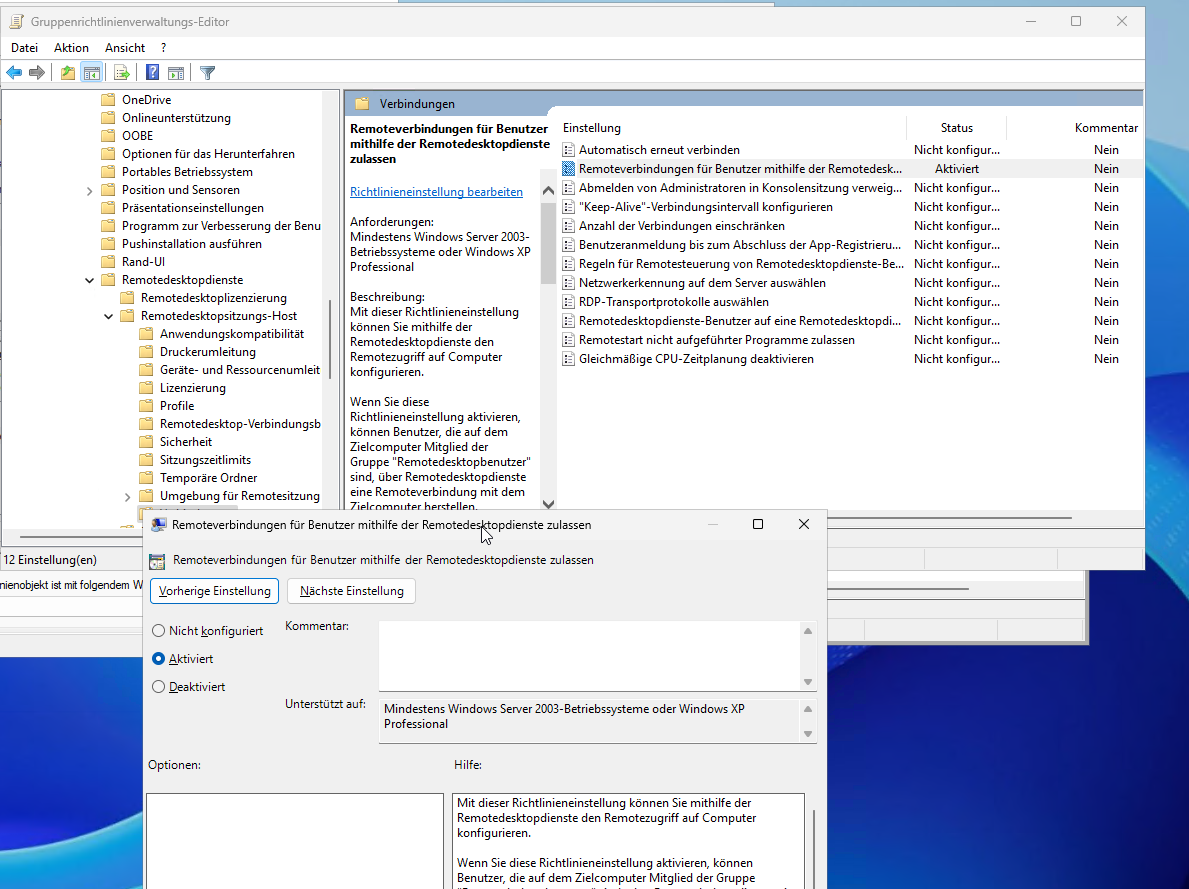Click the Export list toolbar icon
This screenshot has width=1189, height=889.
point(122,72)
